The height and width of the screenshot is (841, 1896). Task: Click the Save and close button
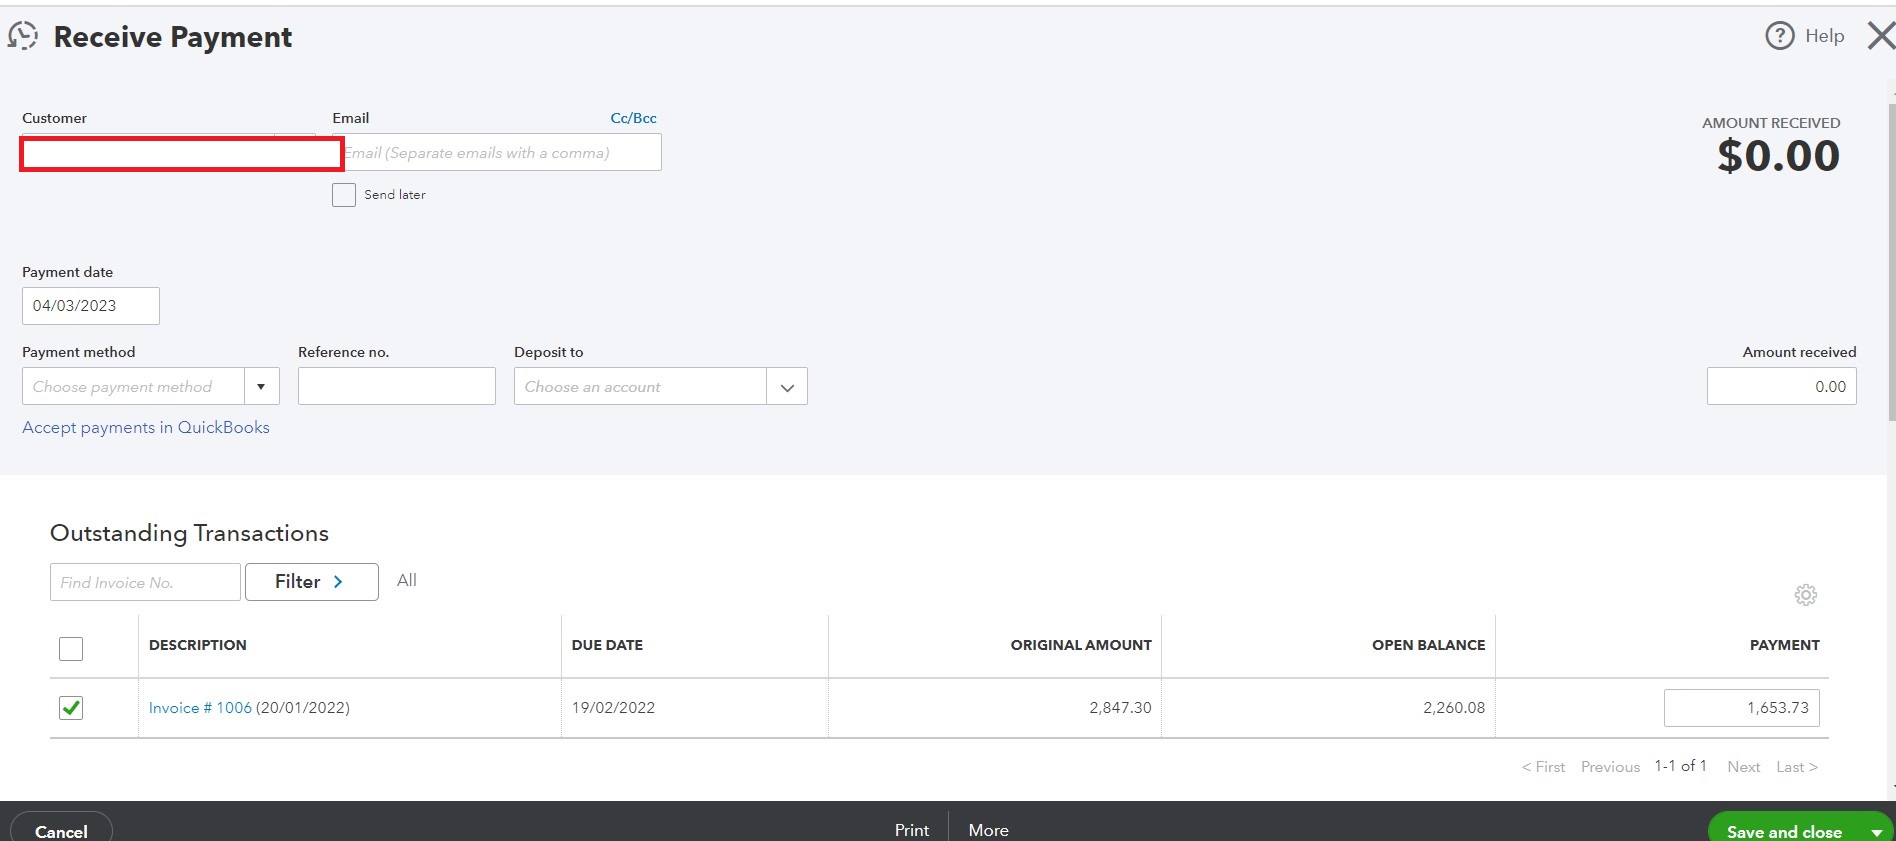pos(1784,831)
